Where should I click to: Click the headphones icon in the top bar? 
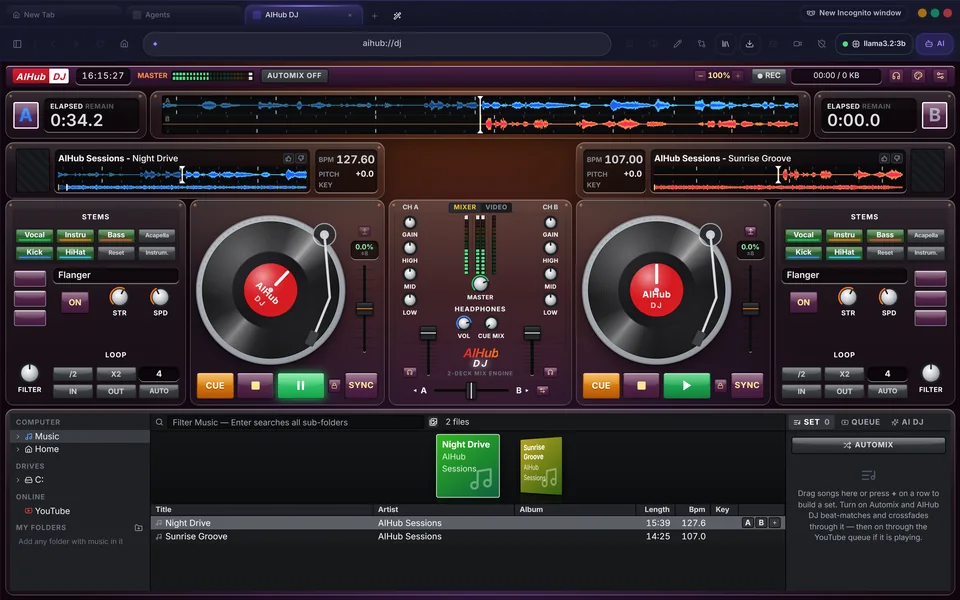coord(896,75)
